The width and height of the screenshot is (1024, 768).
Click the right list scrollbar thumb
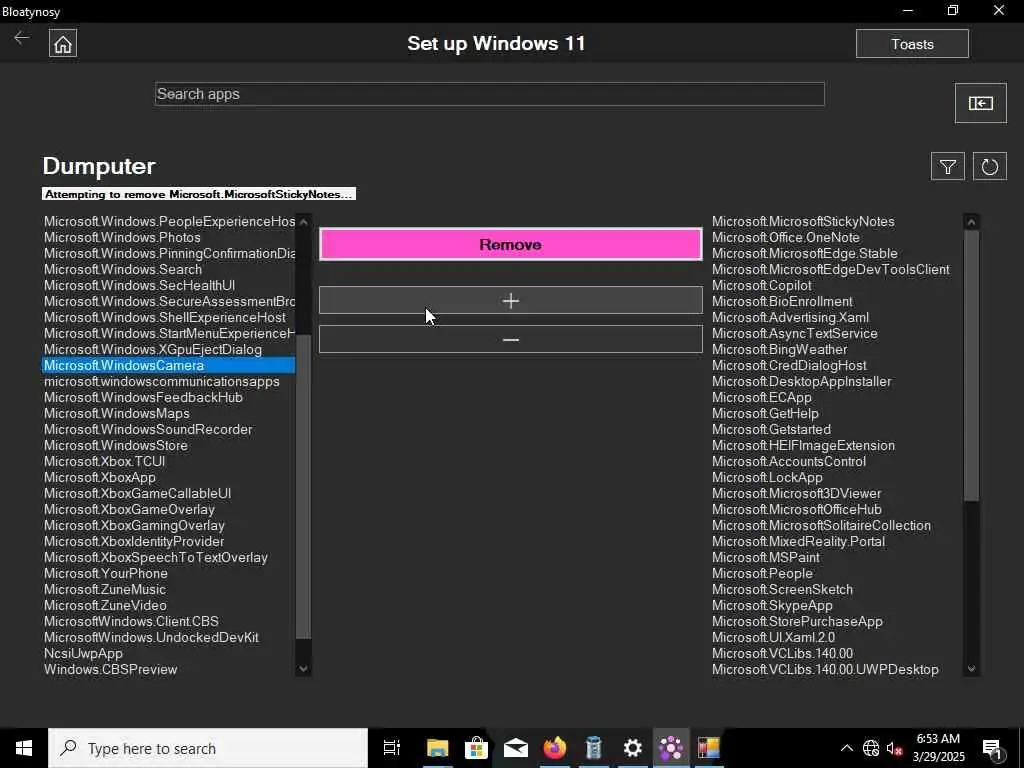pos(971,366)
